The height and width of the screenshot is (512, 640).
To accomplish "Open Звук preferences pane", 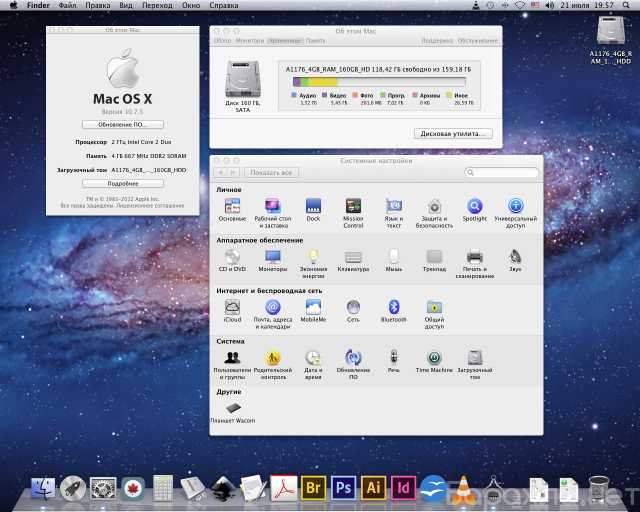I will pyautogui.click(x=516, y=260).
